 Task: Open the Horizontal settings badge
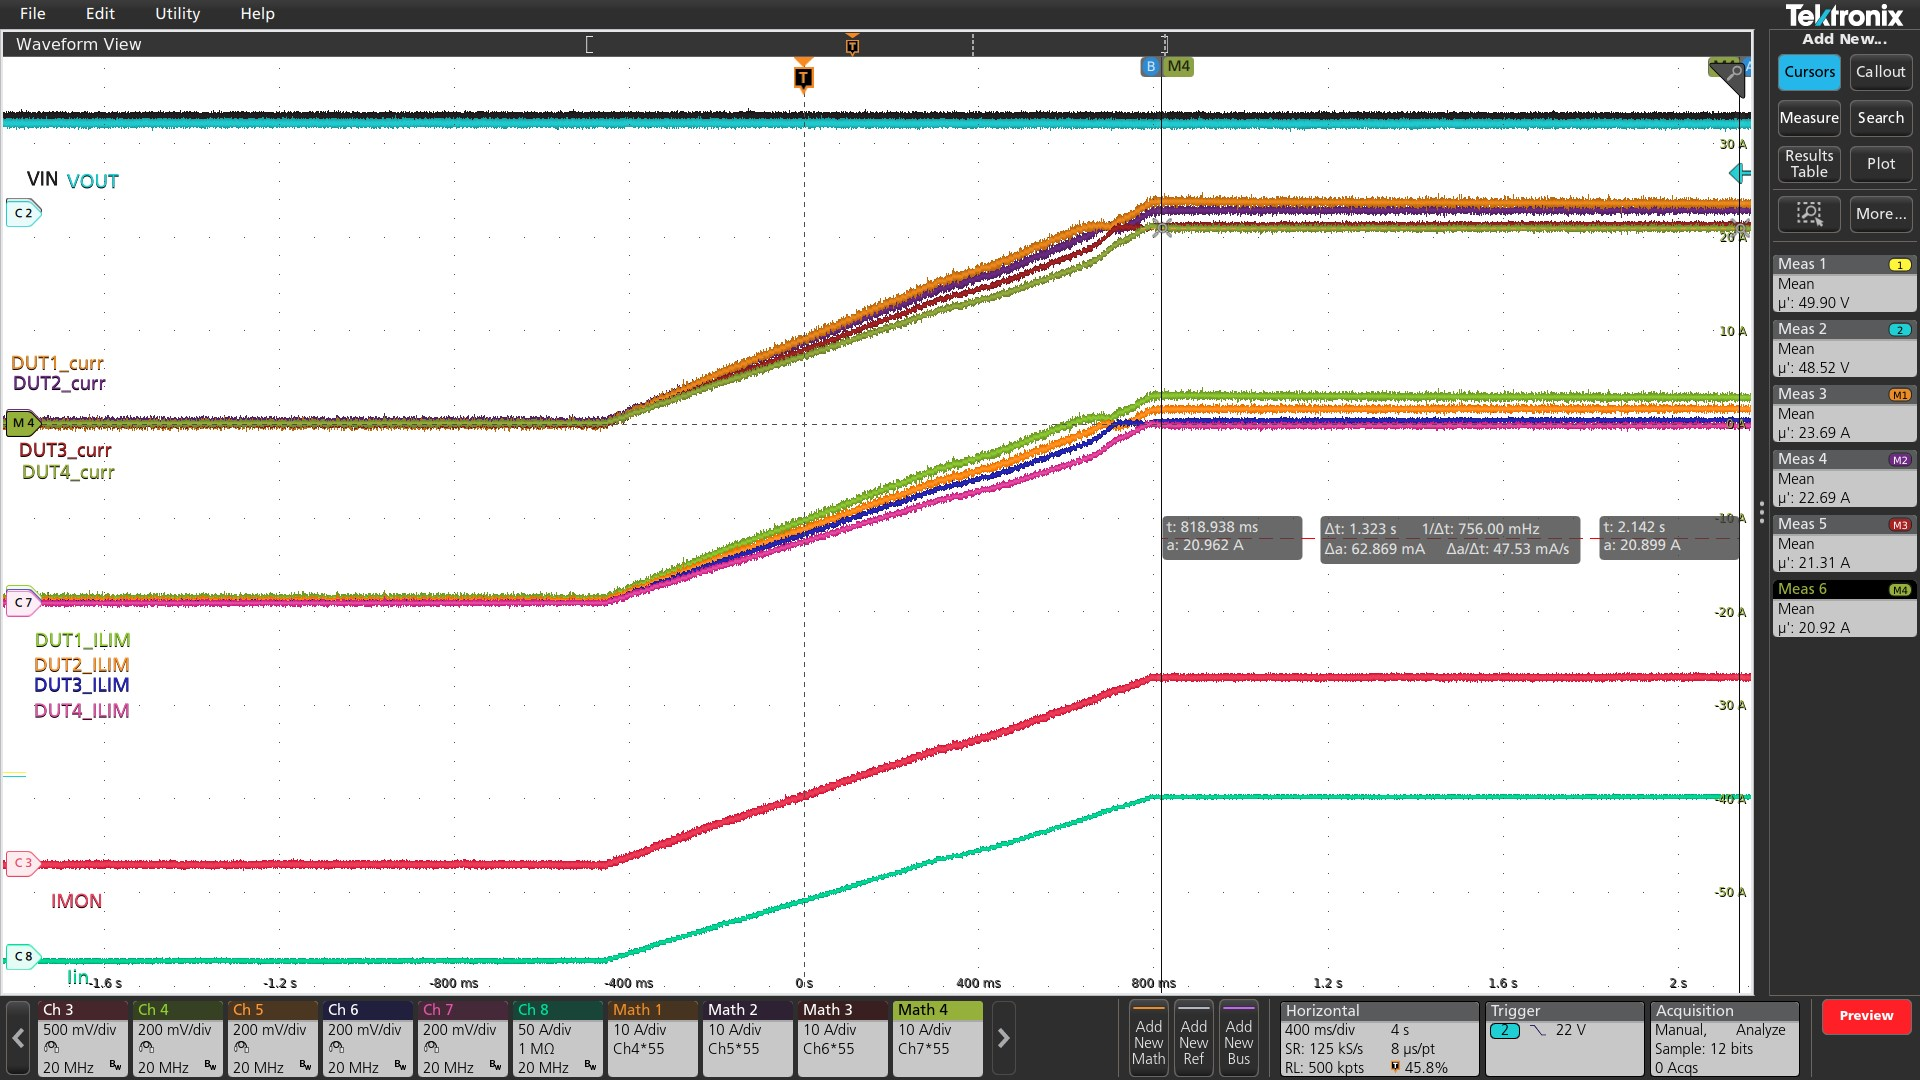pos(1378,1038)
